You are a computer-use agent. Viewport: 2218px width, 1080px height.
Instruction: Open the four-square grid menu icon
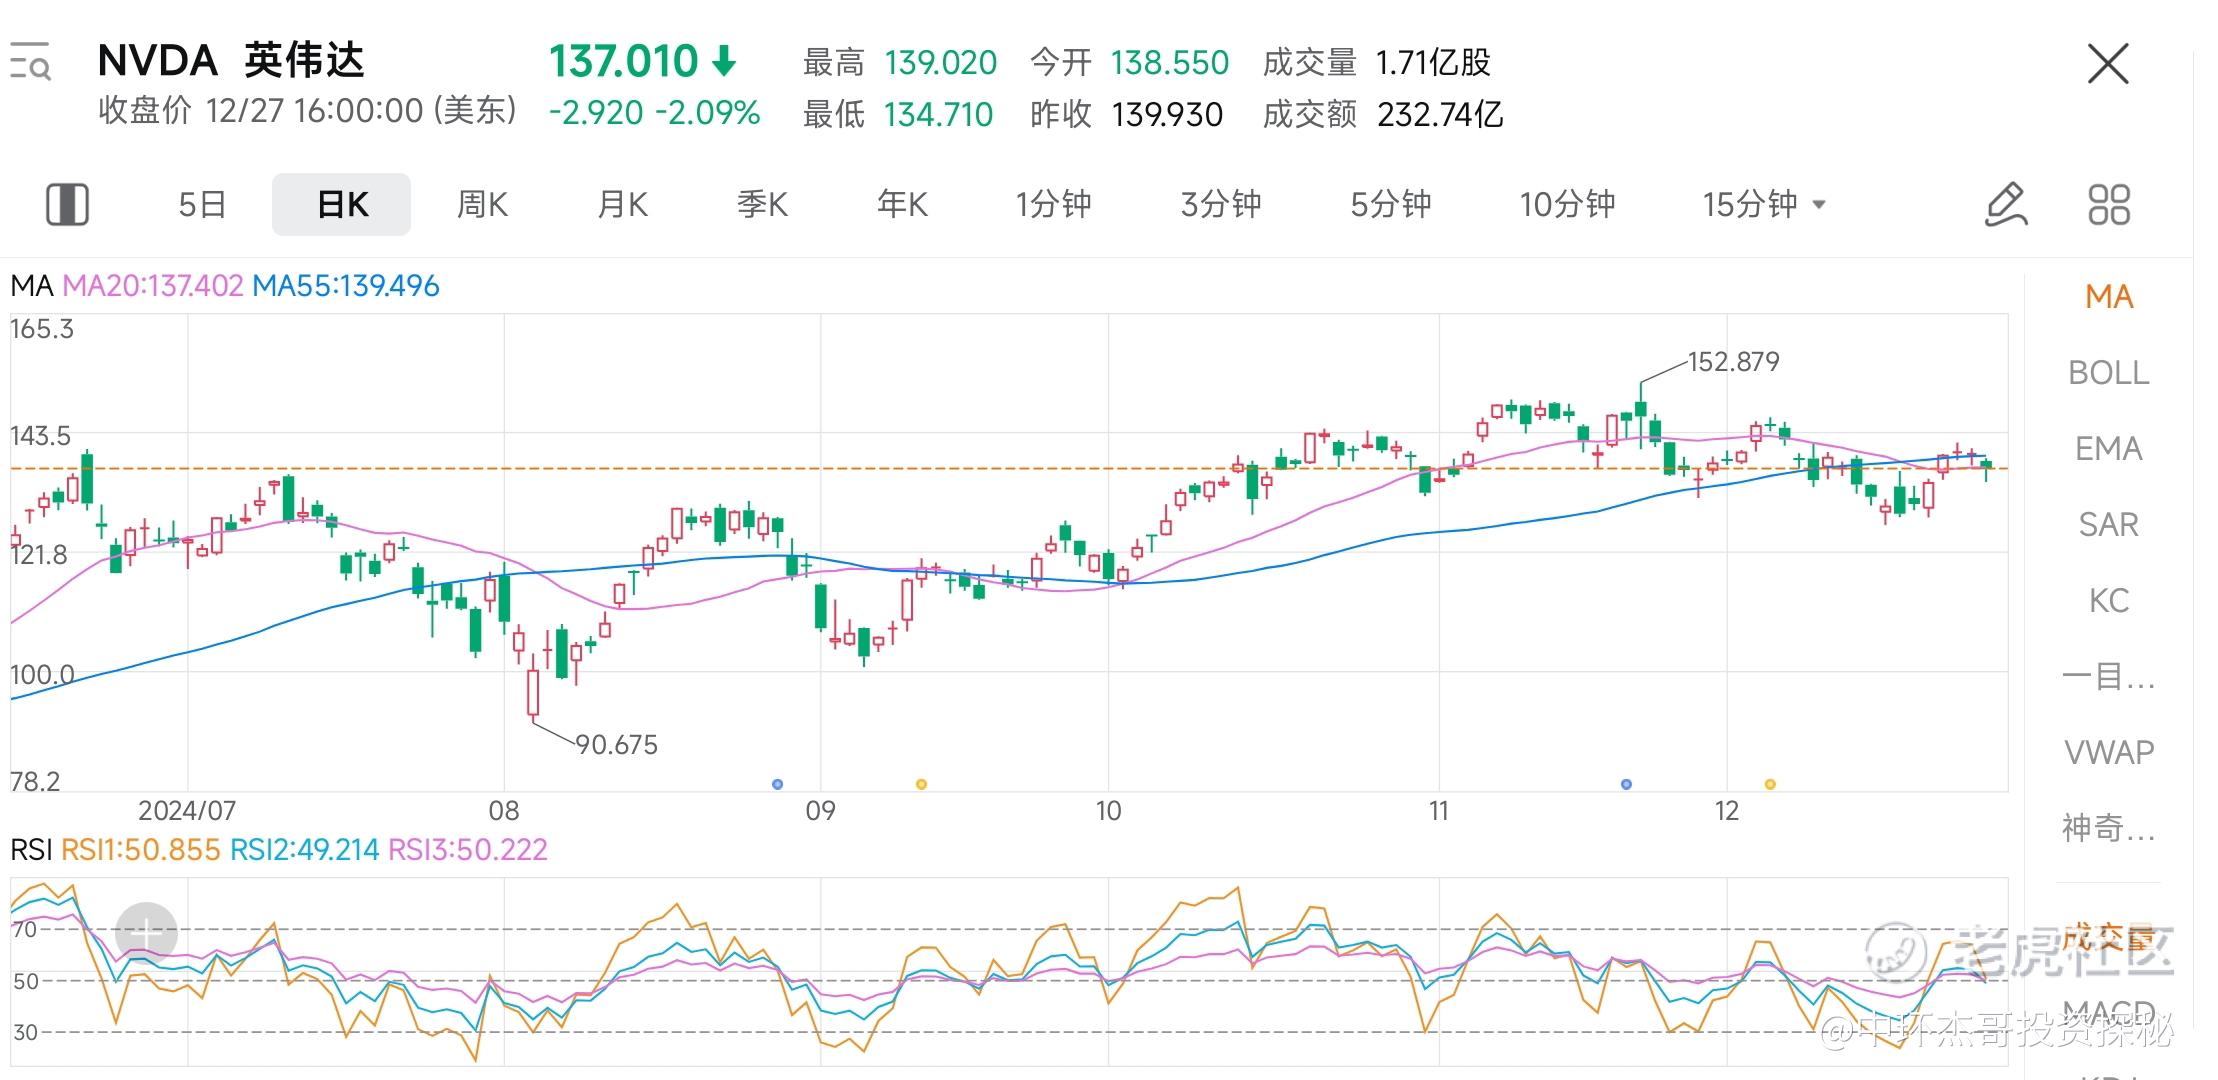tap(2109, 205)
